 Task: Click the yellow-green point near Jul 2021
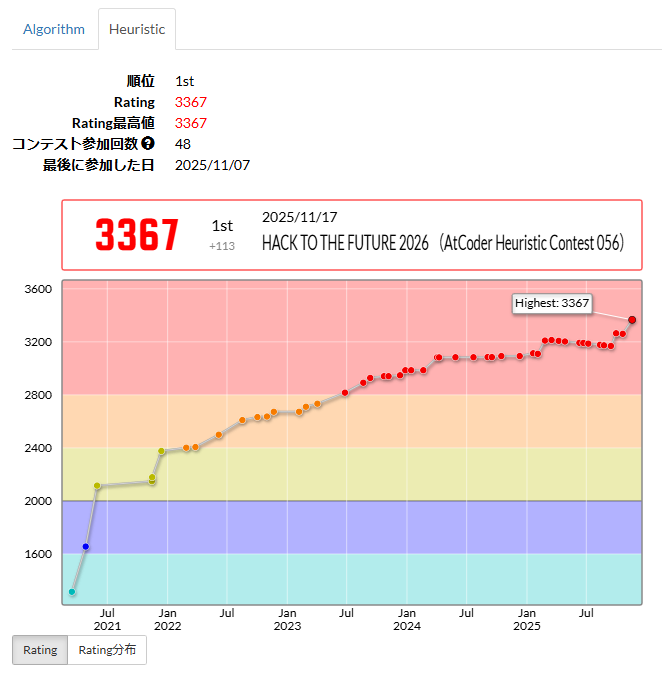click(x=97, y=486)
